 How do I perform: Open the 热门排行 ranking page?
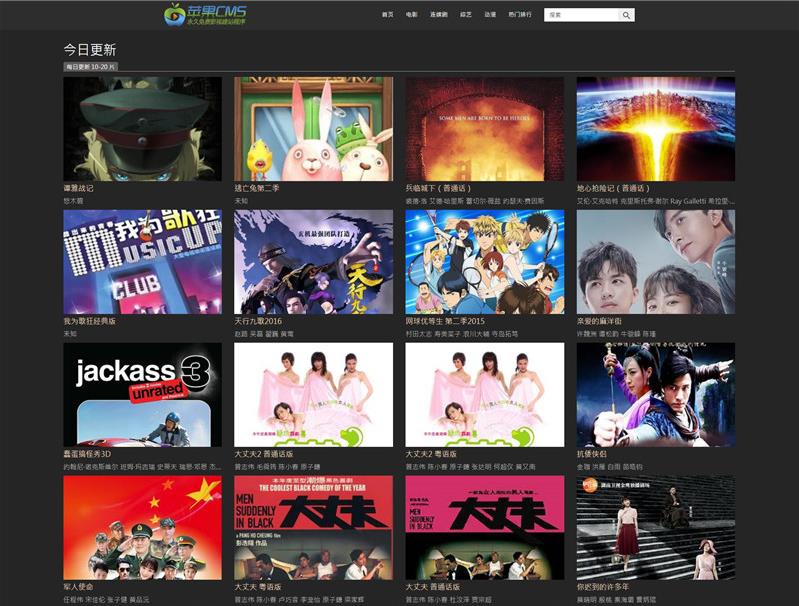[x=521, y=15]
